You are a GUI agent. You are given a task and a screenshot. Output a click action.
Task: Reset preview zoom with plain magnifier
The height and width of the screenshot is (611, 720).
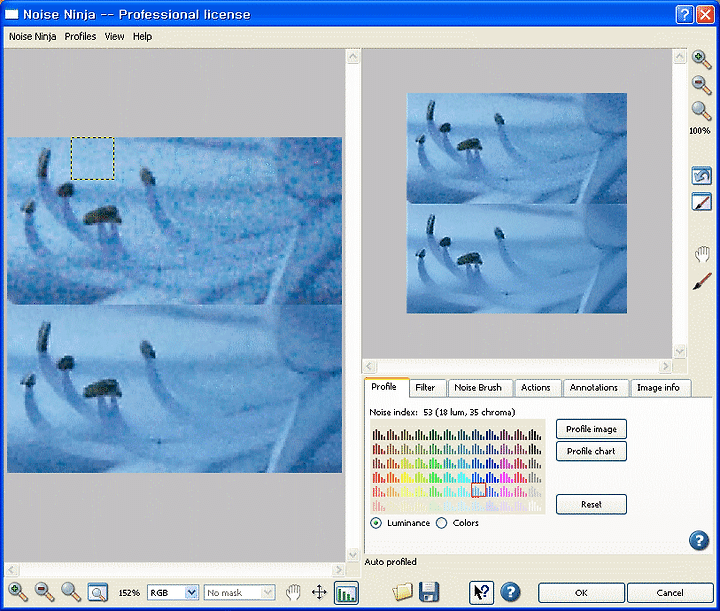coord(701,111)
